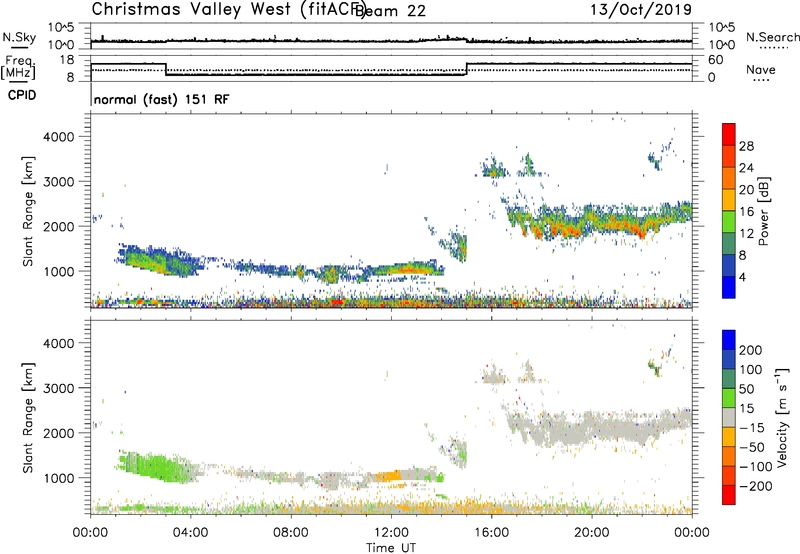Click the '16:00' time axis tick

(491, 533)
